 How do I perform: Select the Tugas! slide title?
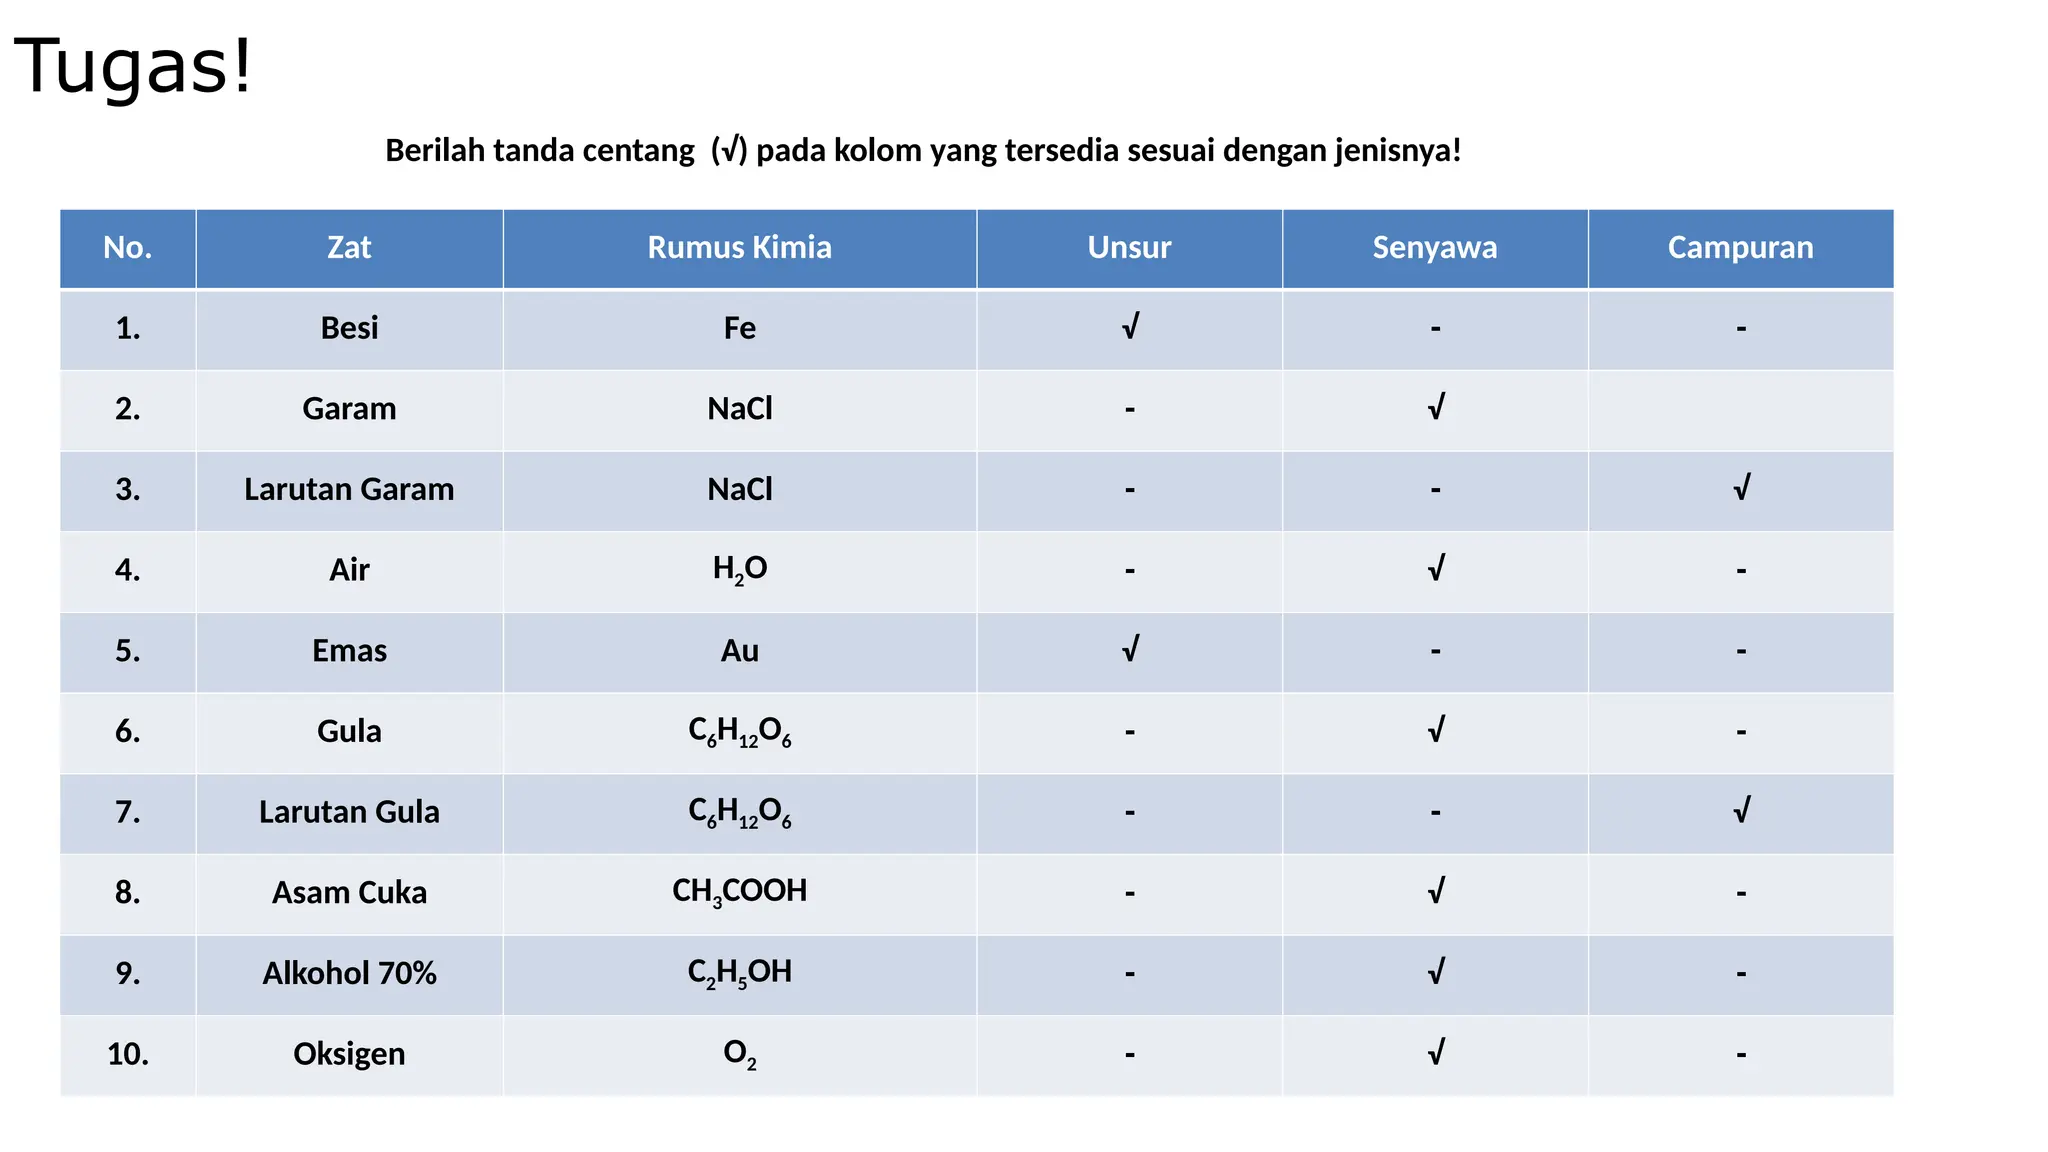pos(133,66)
